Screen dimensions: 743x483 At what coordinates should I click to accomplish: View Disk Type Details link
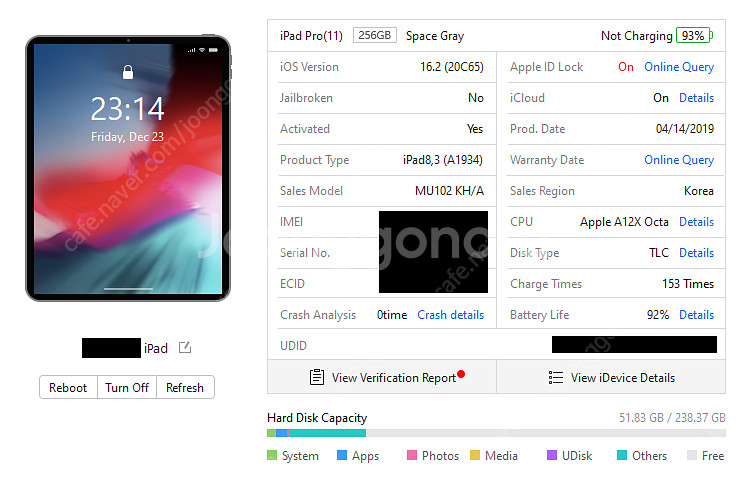click(x=696, y=253)
